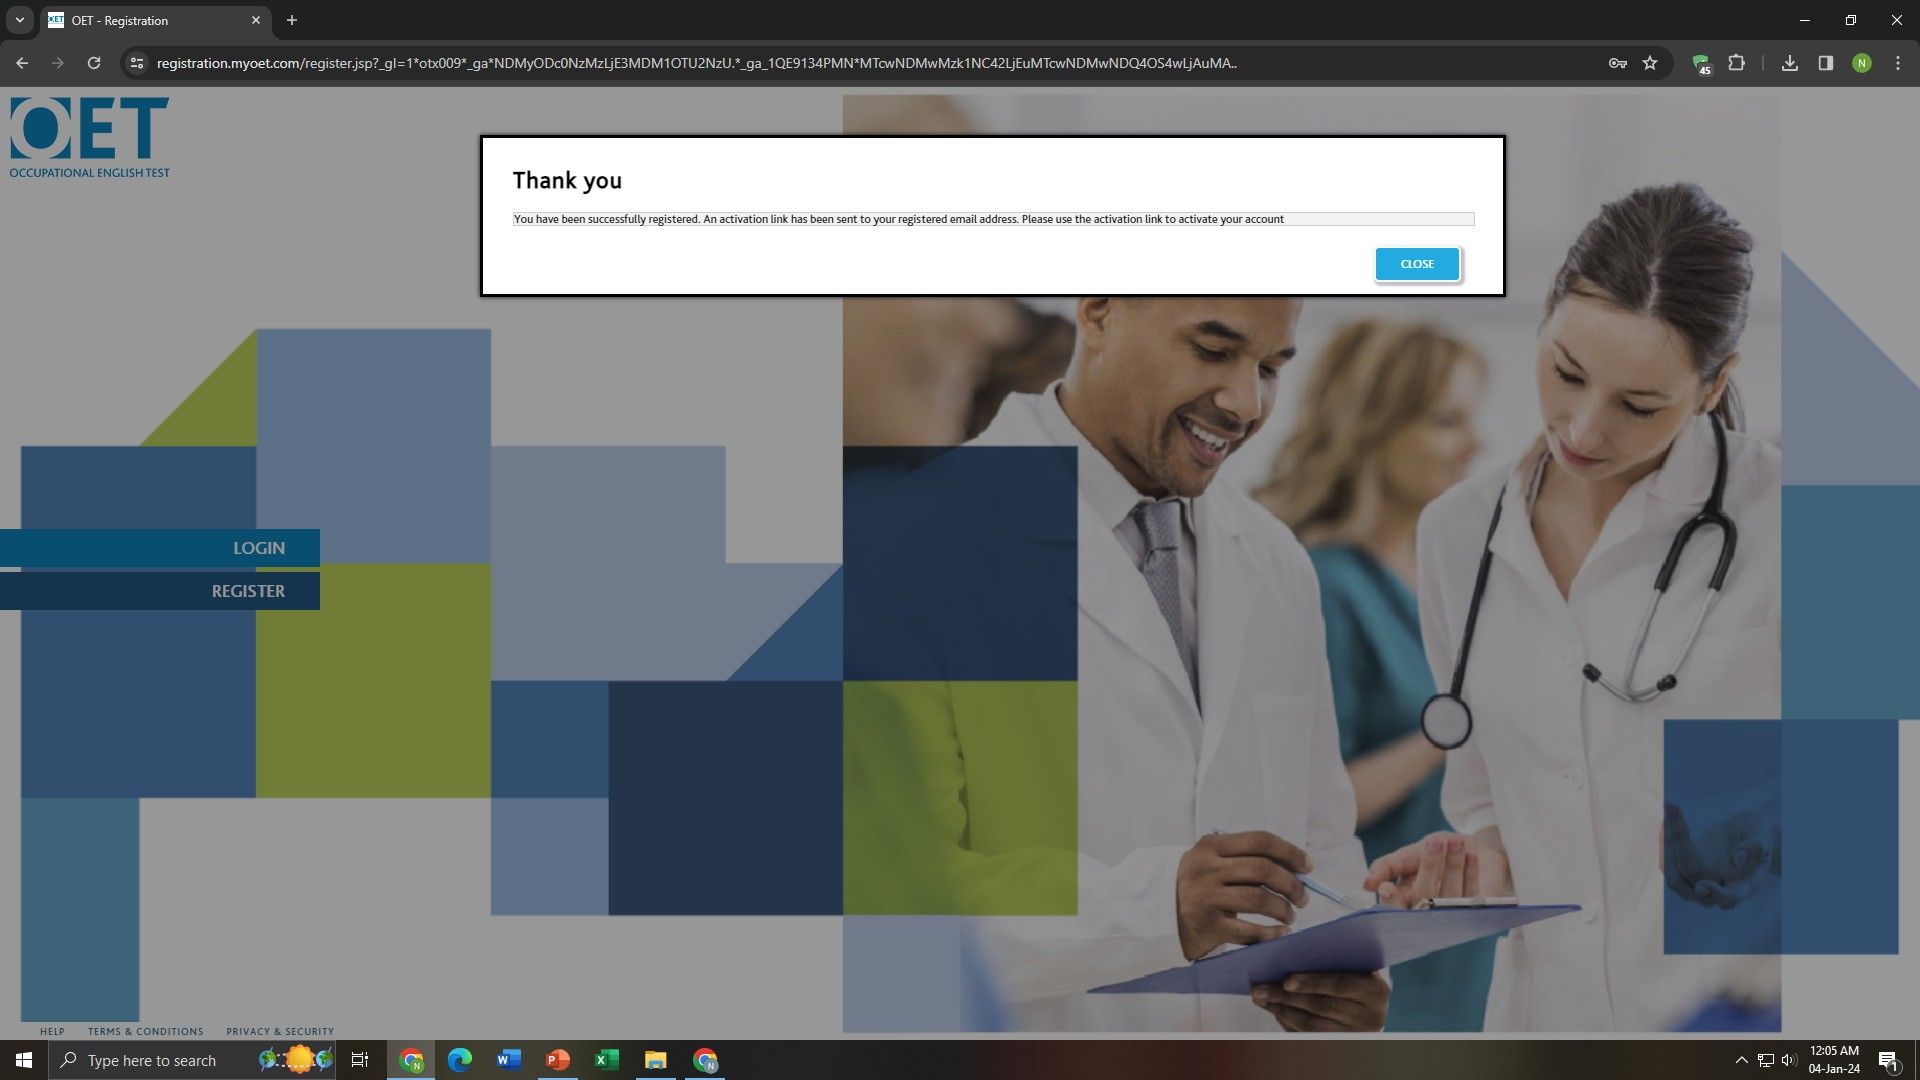Reload the current page
Image resolution: width=1920 pixels, height=1080 pixels.
tap(94, 63)
